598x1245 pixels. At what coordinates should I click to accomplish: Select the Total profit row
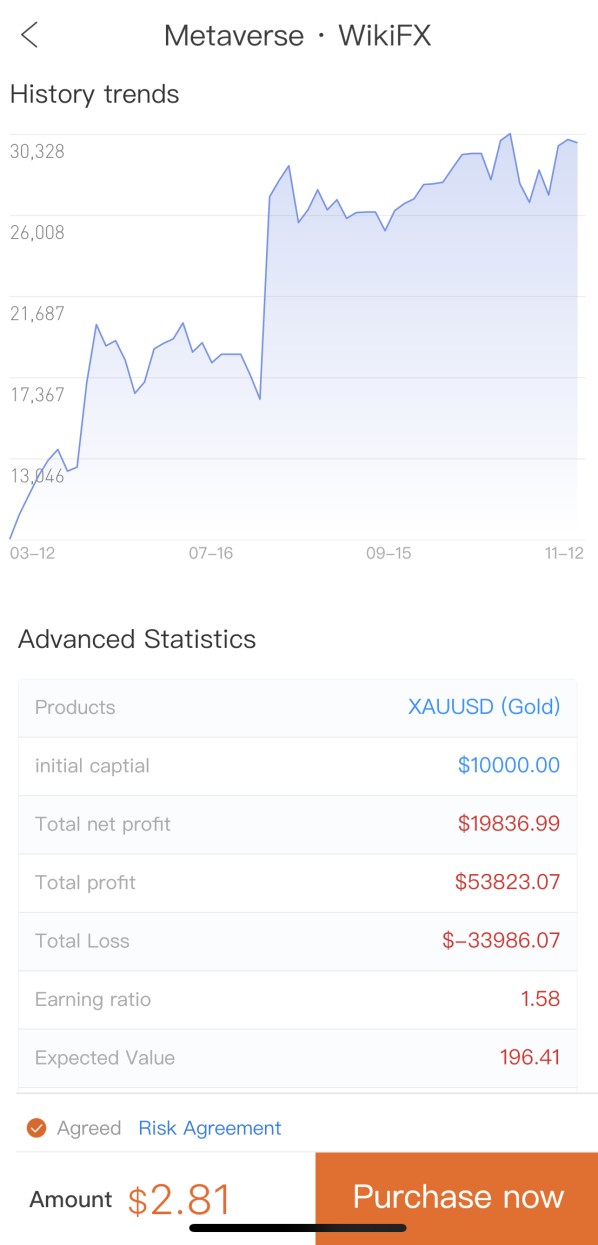297,883
